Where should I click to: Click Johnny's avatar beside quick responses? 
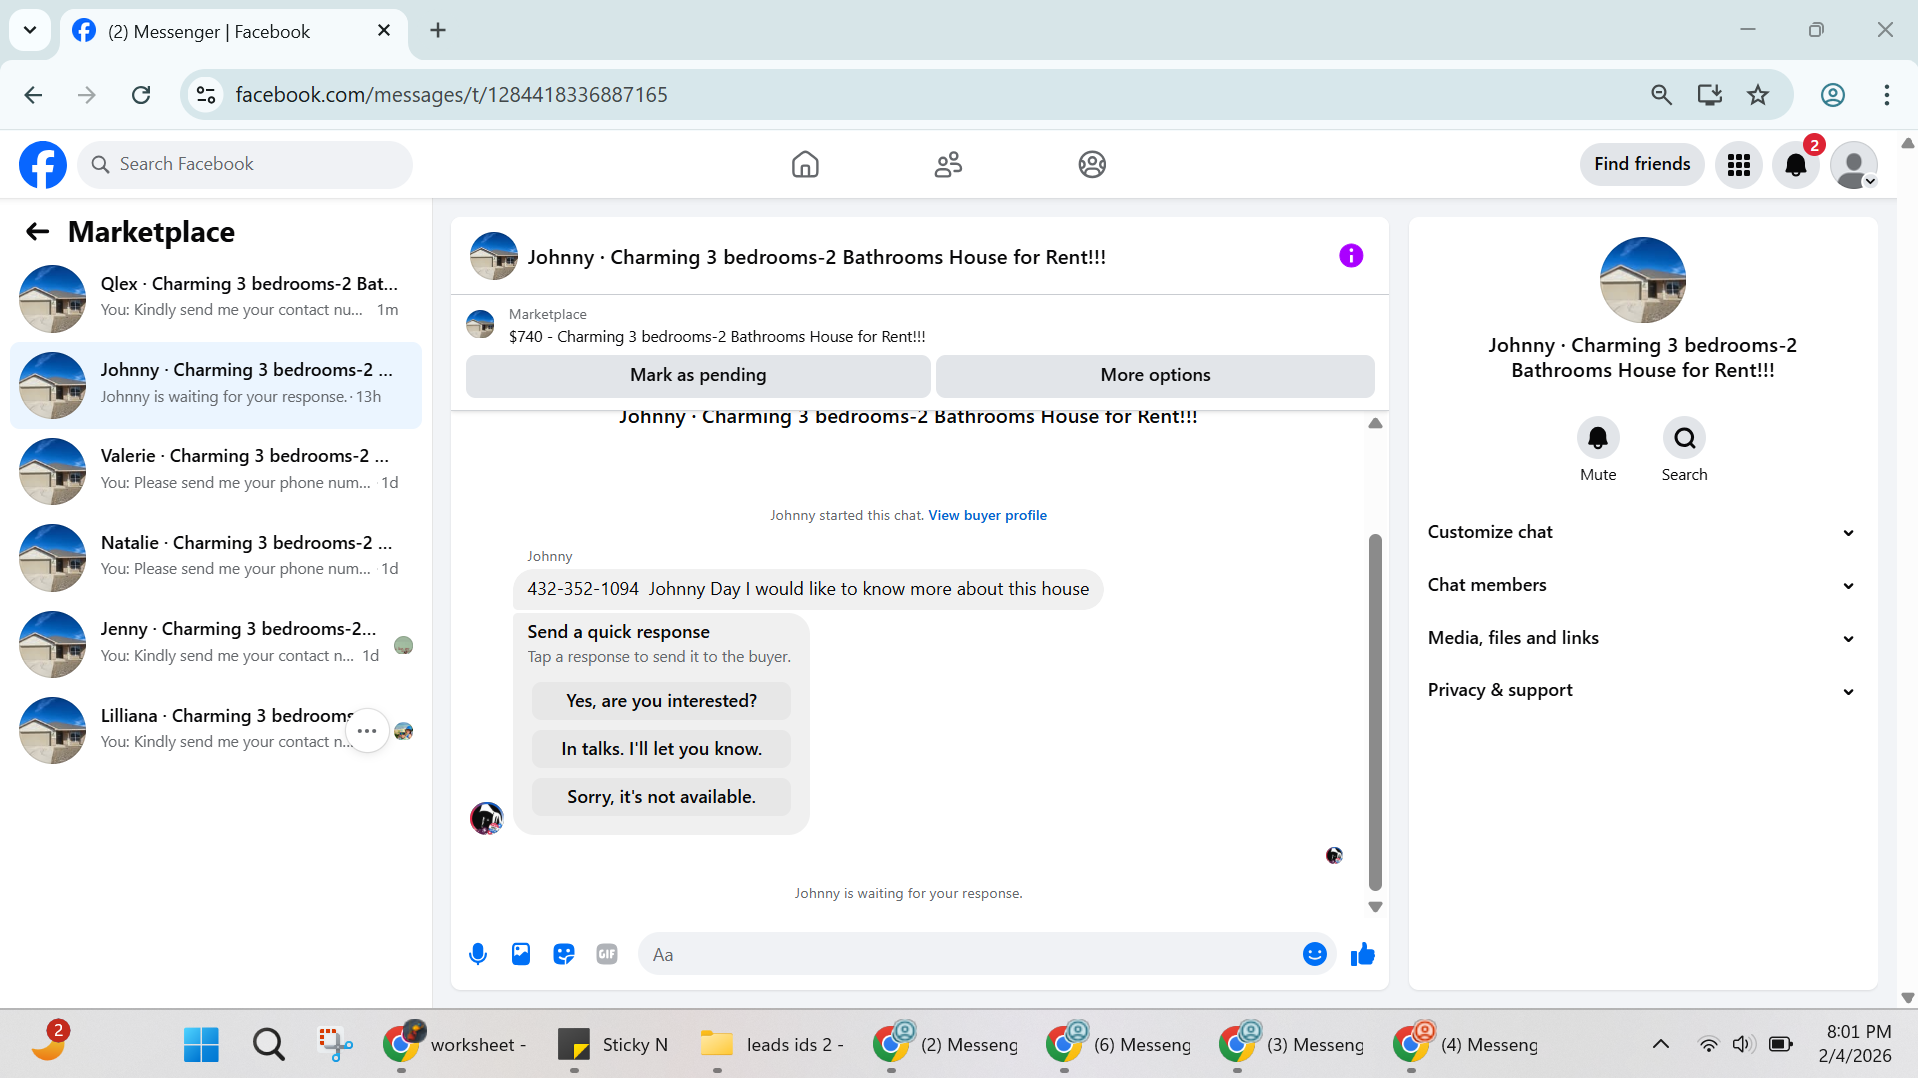[487, 818]
